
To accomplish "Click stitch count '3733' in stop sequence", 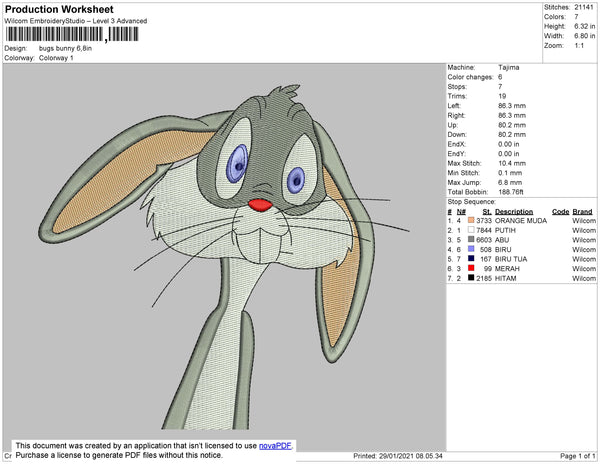I will click(484, 221).
